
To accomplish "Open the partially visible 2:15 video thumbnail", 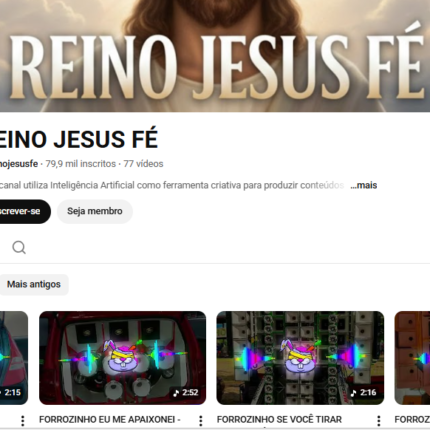I will tap(14, 358).
